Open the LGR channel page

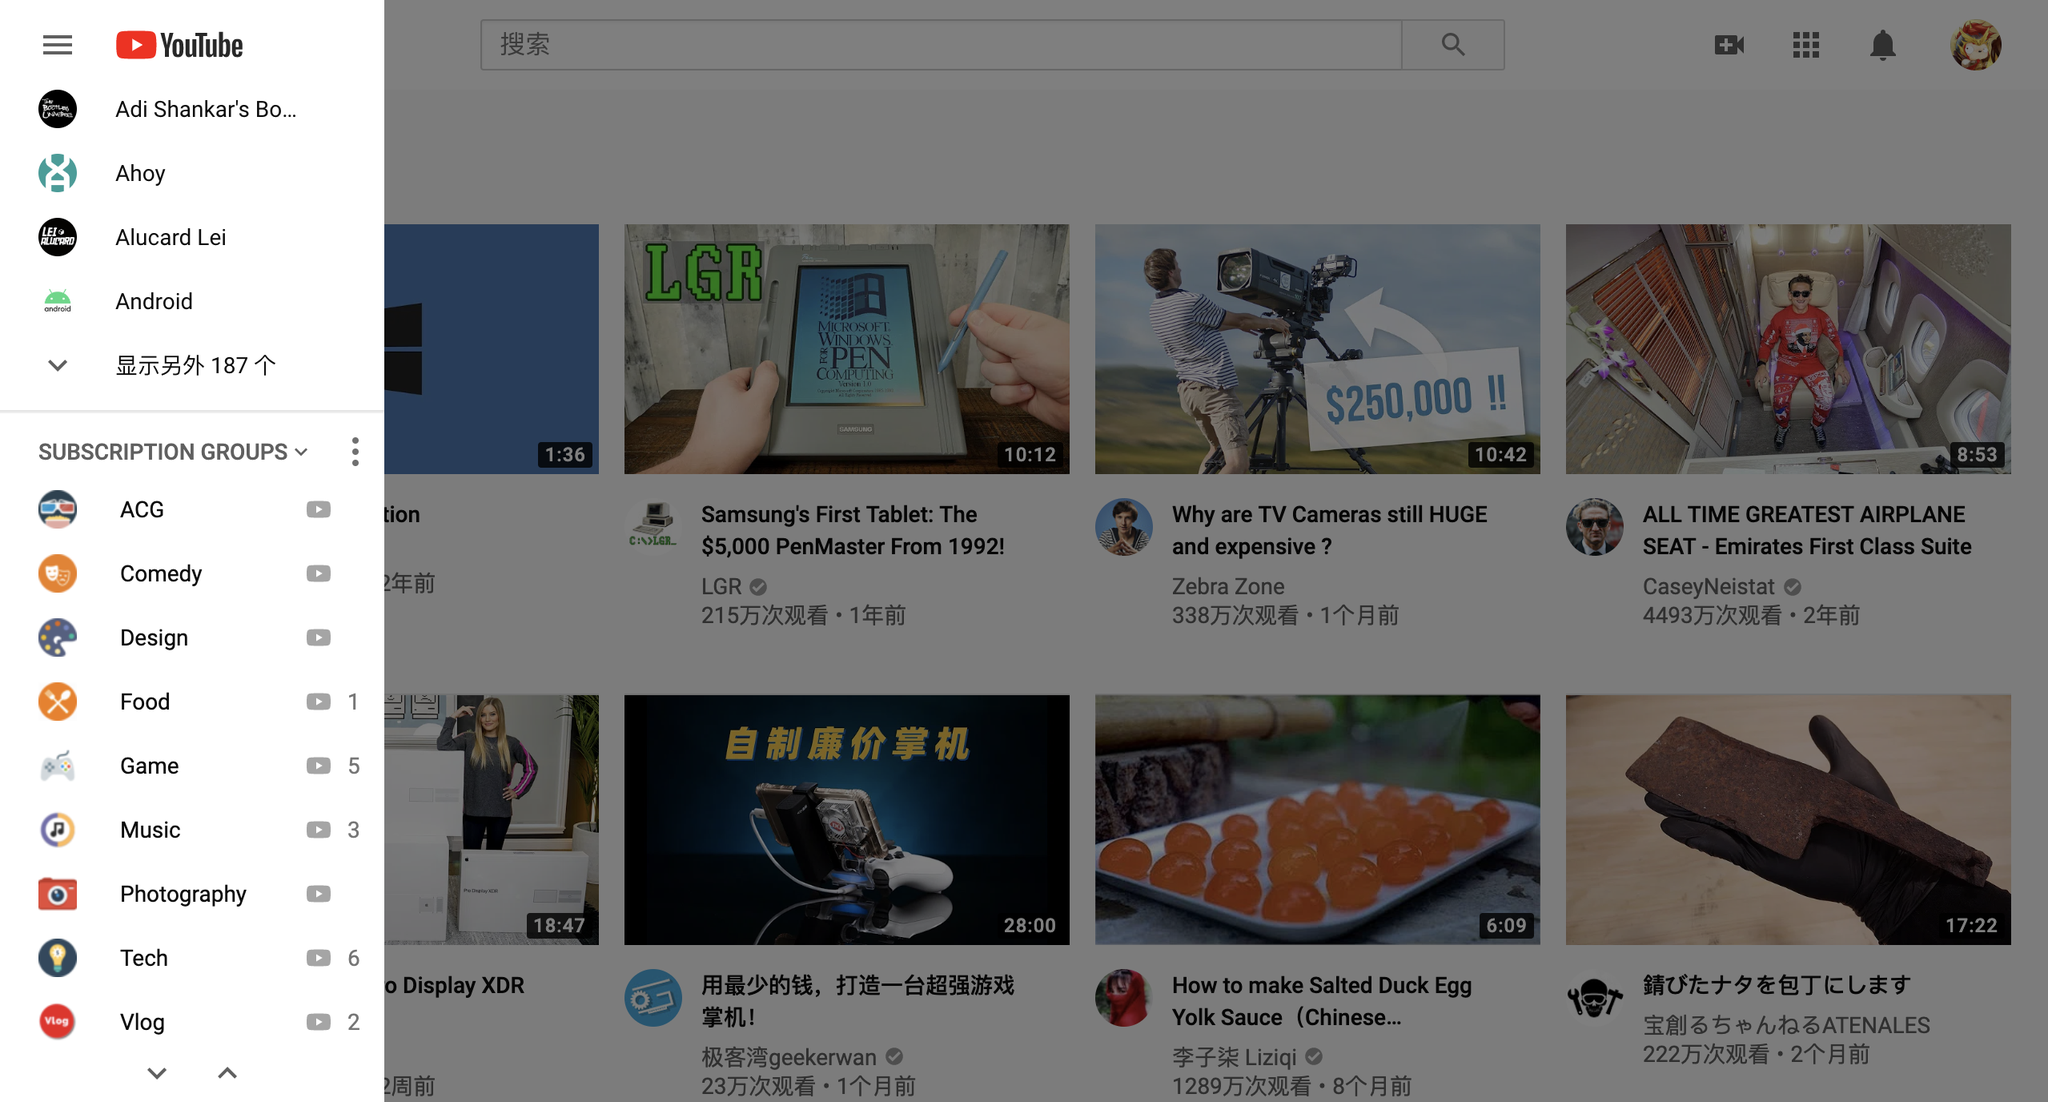coord(720,586)
